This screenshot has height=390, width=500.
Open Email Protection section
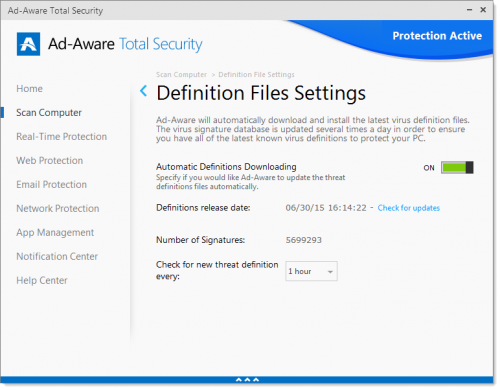pos(52,185)
